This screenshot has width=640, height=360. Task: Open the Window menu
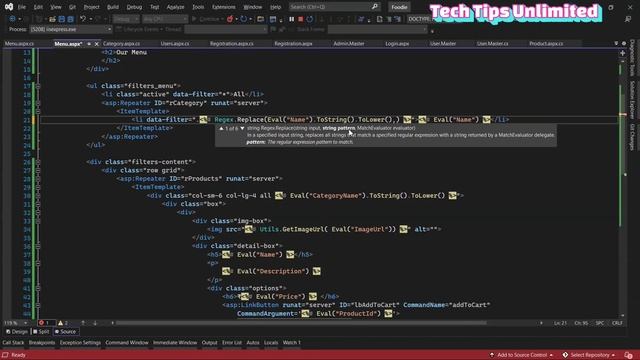[253, 7]
